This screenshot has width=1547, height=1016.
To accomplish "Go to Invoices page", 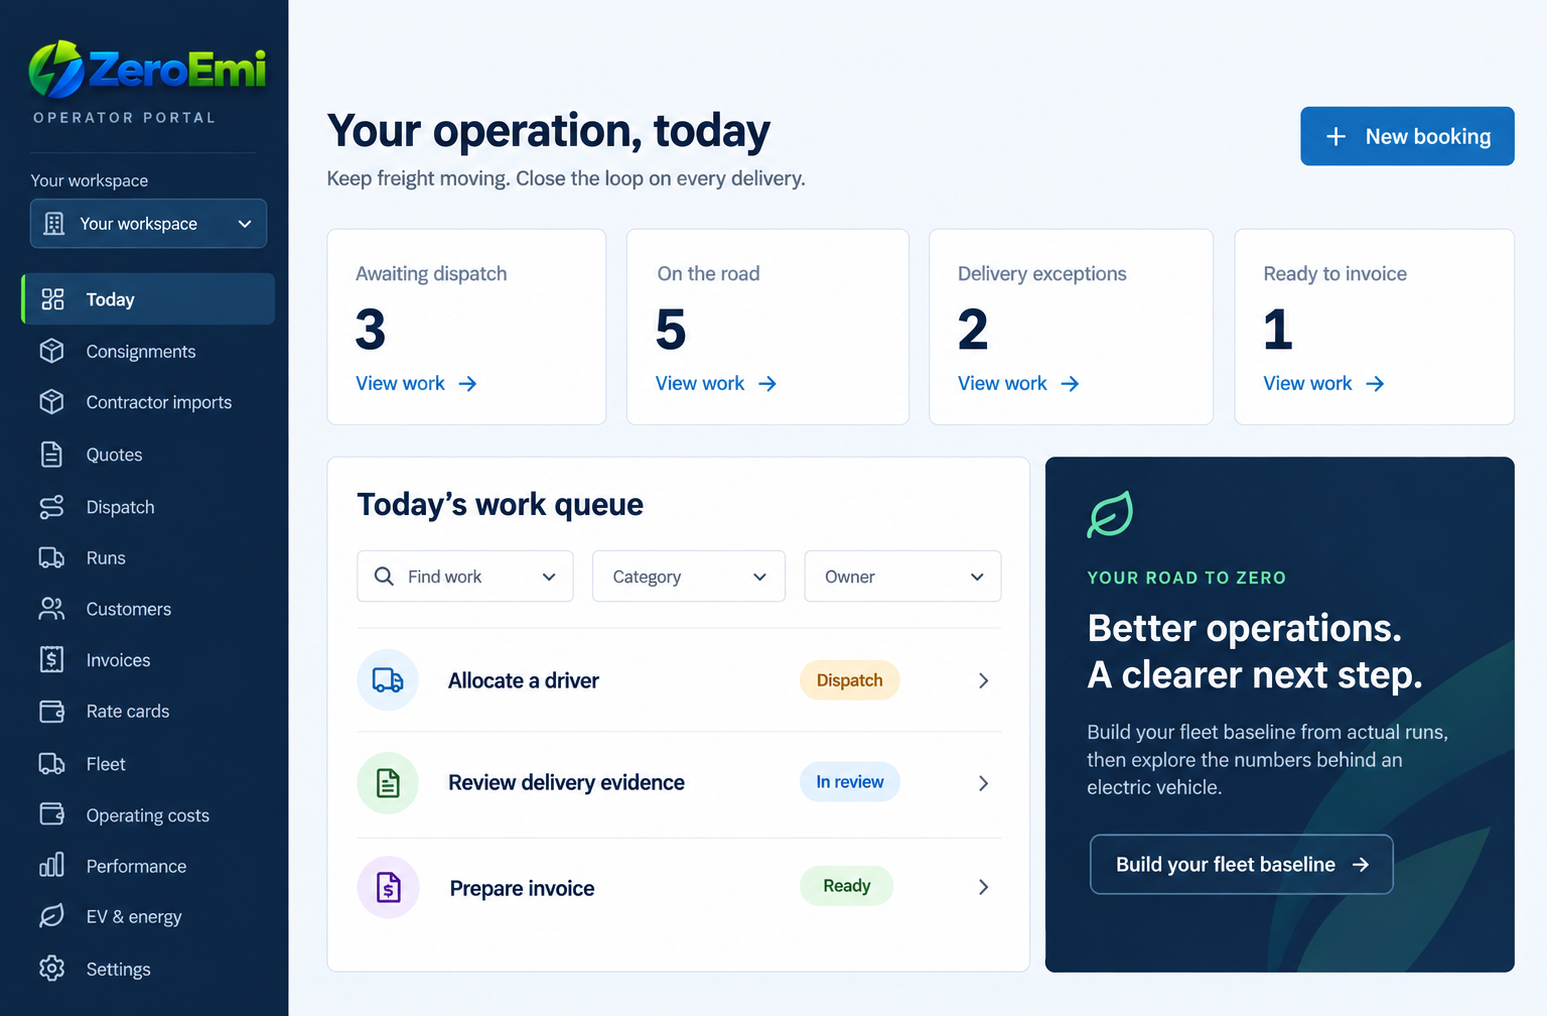I will [148, 660].
